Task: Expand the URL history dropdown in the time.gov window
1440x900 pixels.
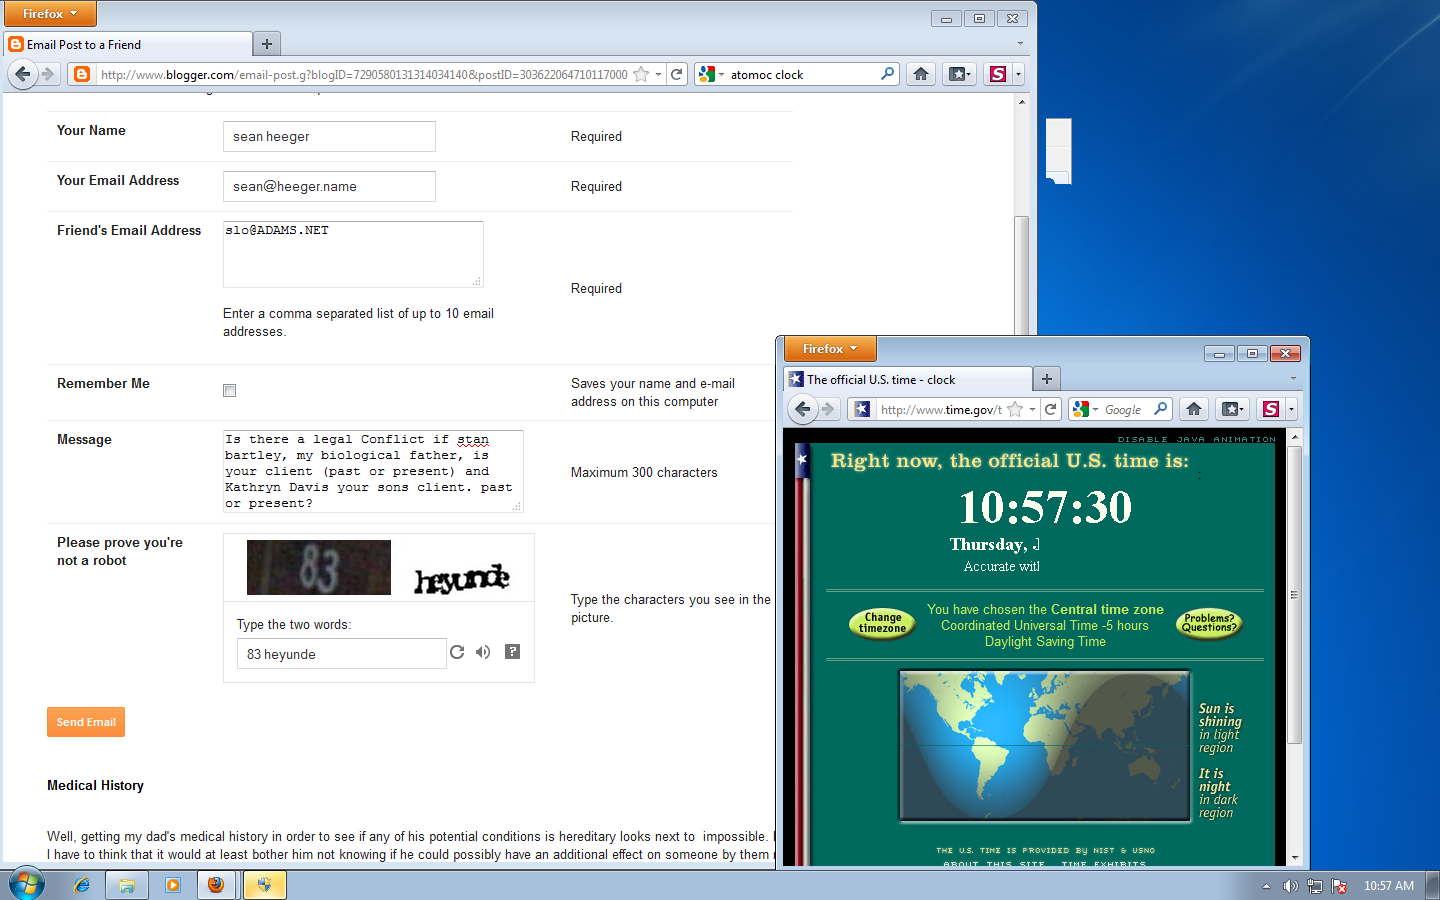Action: (x=1032, y=409)
